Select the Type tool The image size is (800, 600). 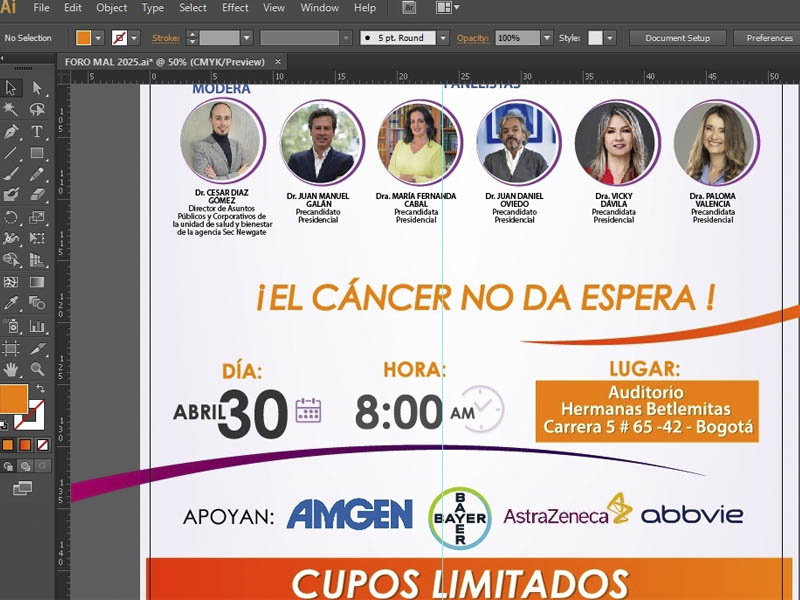pyautogui.click(x=37, y=131)
